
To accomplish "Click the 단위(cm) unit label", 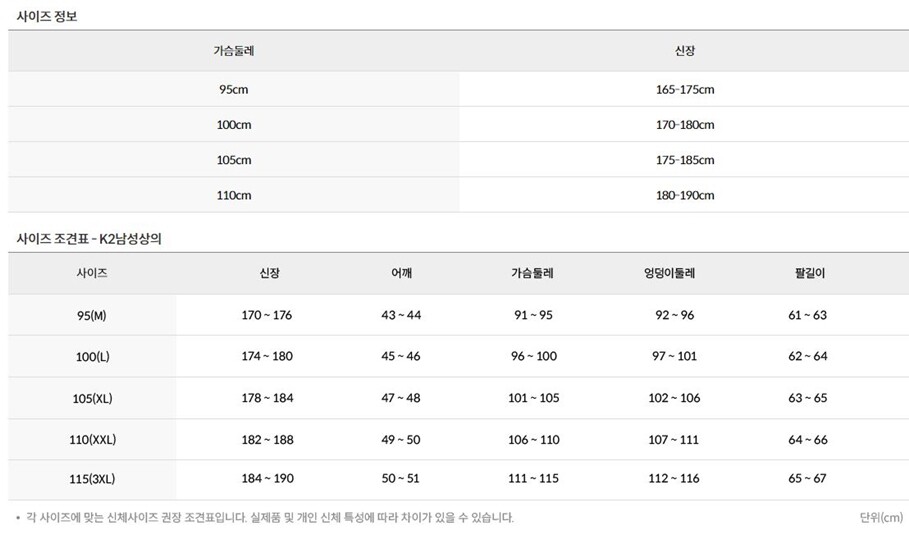I will coord(880,518).
